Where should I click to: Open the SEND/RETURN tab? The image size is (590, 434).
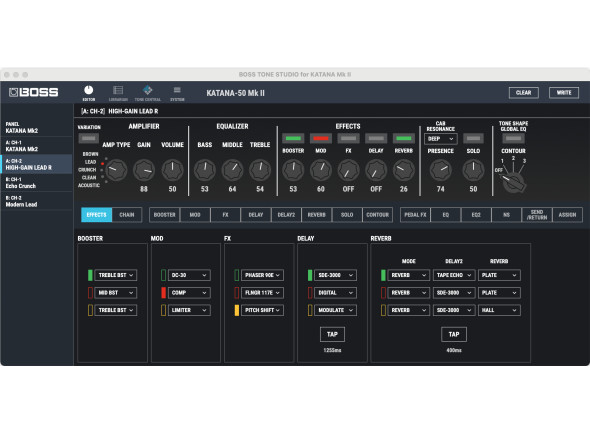537,215
